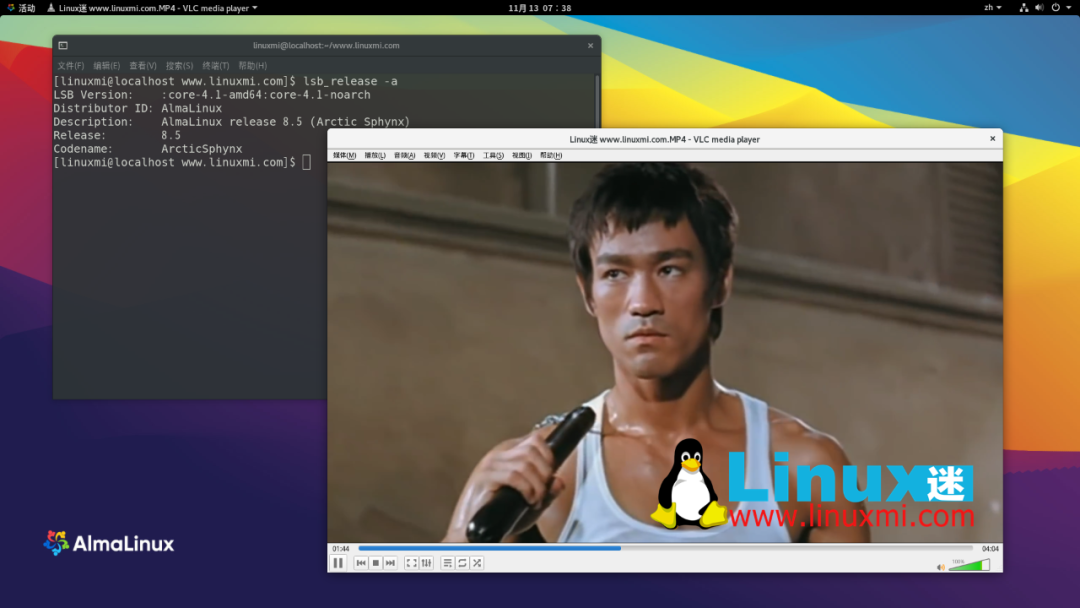Open the 音频(A) menu in VLC
This screenshot has height=608, width=1080.
[x=404, y=156]
